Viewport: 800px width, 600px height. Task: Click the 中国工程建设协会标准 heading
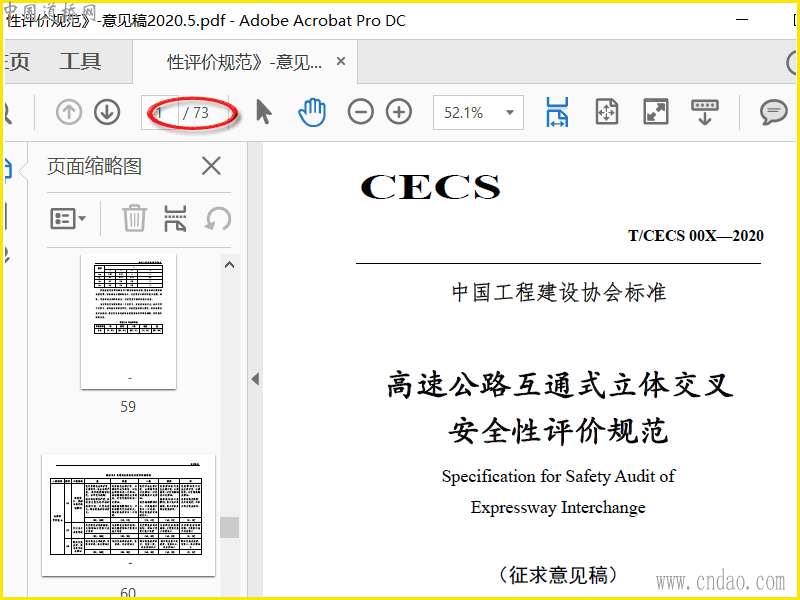coord(559,292)
